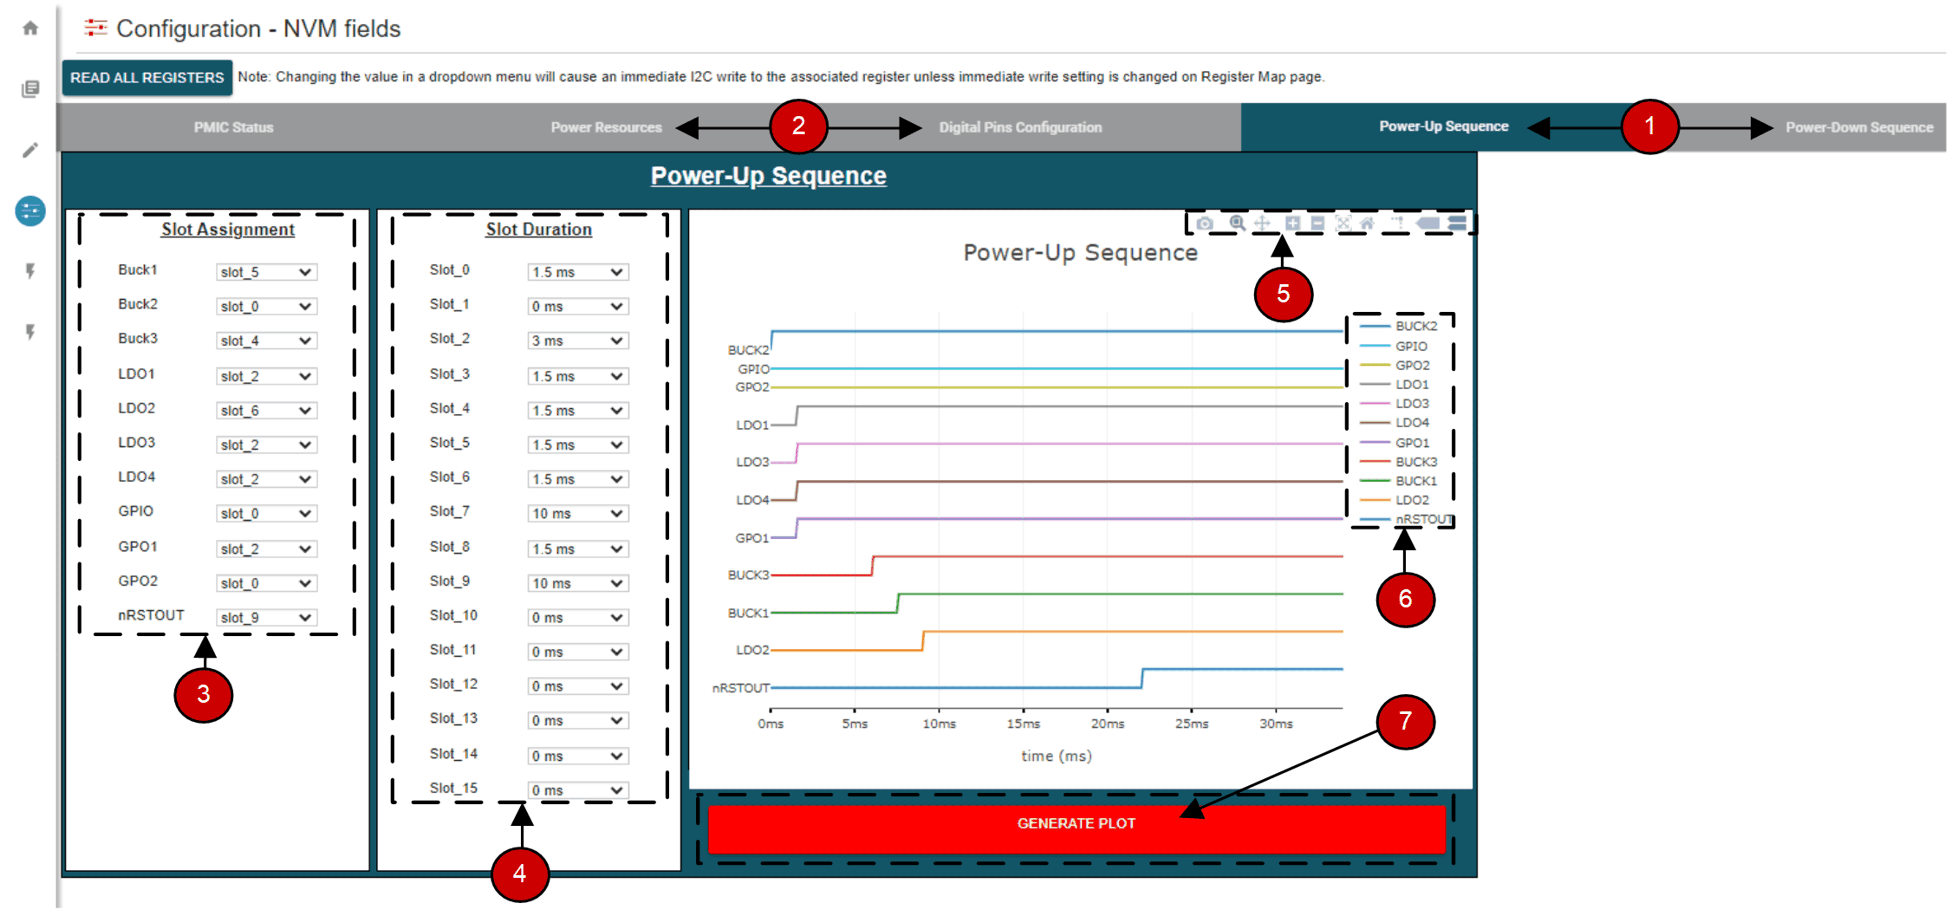Viewport: 1950px width, 910px height.
Task: Zoom in using the plot plus icon
Action: point(1293,223)
